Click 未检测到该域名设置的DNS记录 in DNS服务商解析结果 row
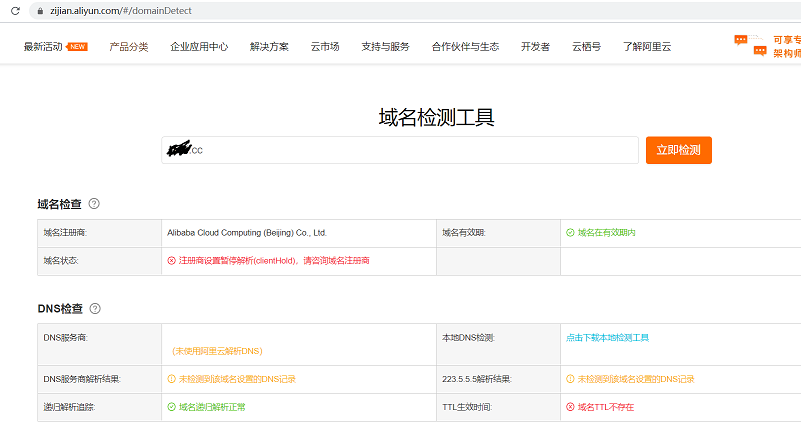The height and width of the screenshot is (437, 801). click(237, 379)
